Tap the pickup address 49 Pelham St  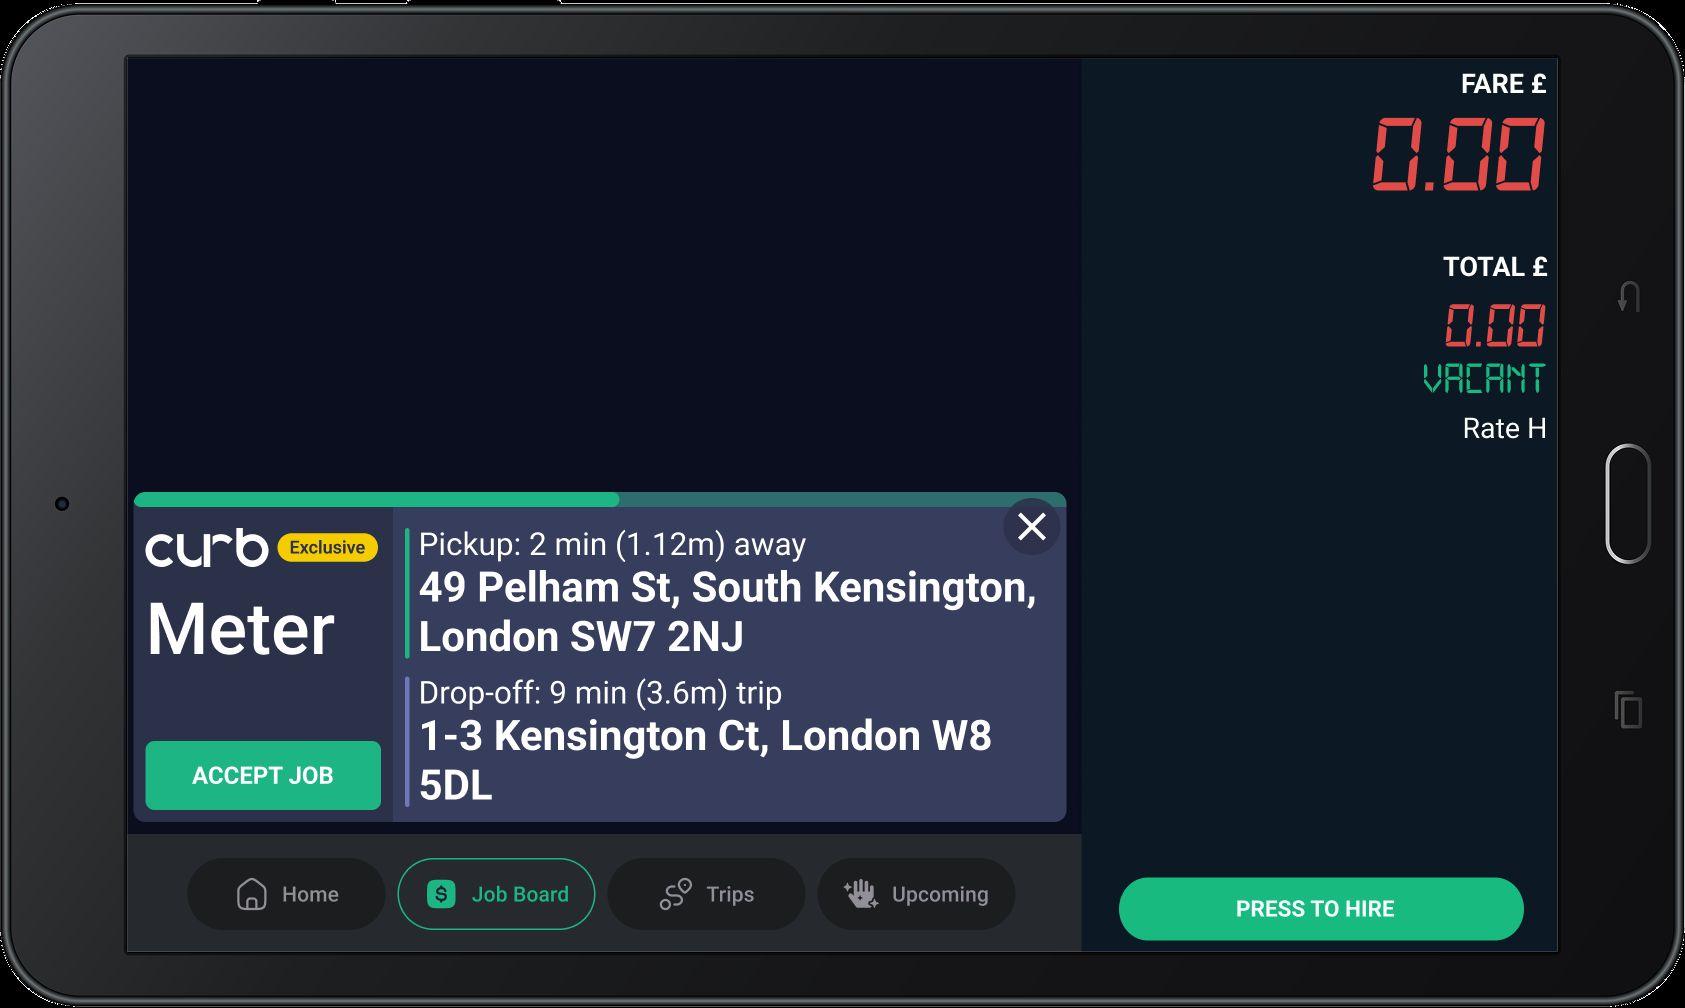[x=727, y=612]
